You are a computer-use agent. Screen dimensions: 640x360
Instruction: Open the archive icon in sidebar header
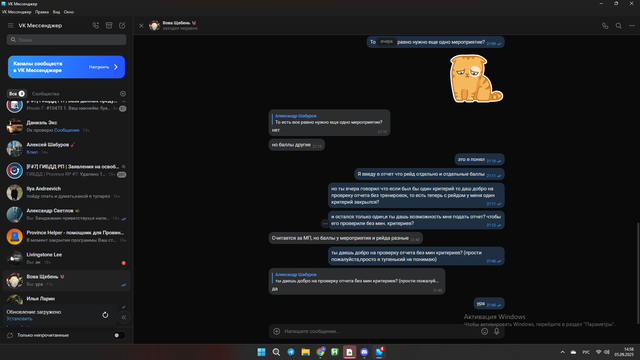(109, 25)
